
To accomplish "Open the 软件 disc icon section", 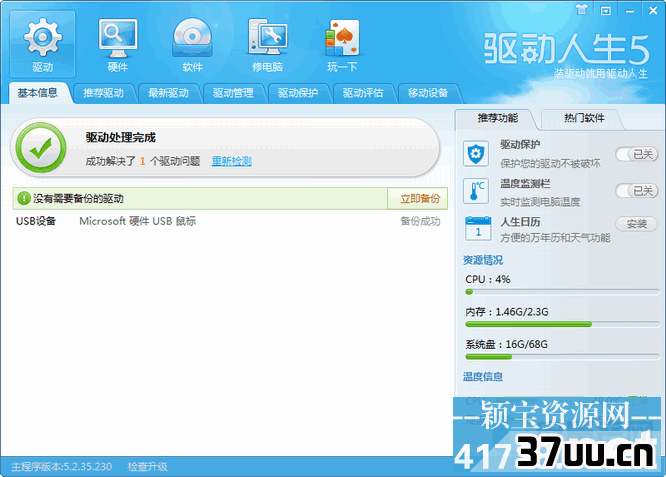I will pos(192,45).
